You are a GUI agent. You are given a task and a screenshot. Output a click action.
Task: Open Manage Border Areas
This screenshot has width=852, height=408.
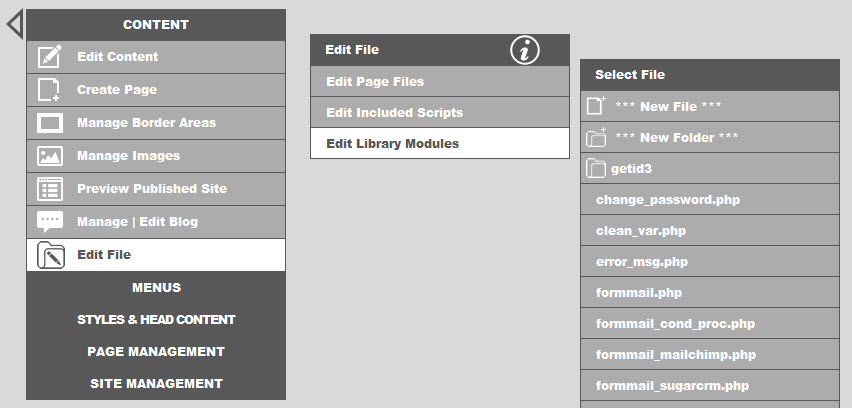coord(156,123)
